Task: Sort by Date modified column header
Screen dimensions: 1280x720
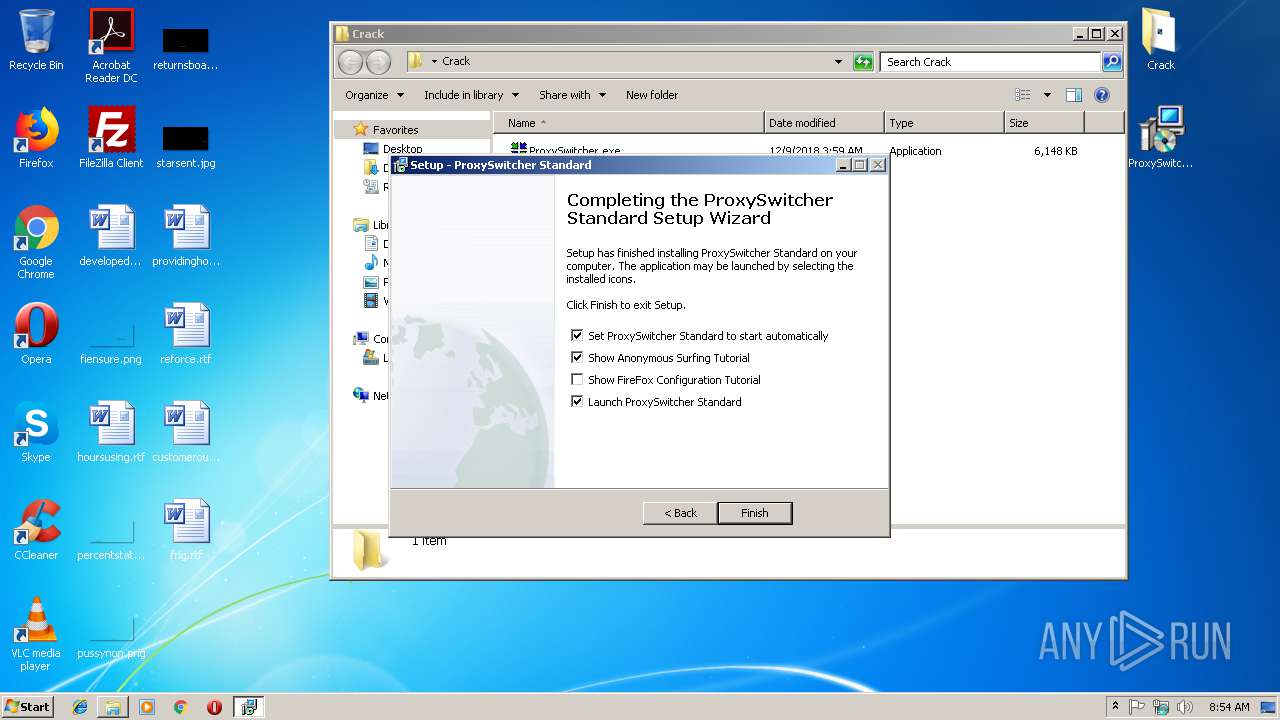Action: pos(825,123)
